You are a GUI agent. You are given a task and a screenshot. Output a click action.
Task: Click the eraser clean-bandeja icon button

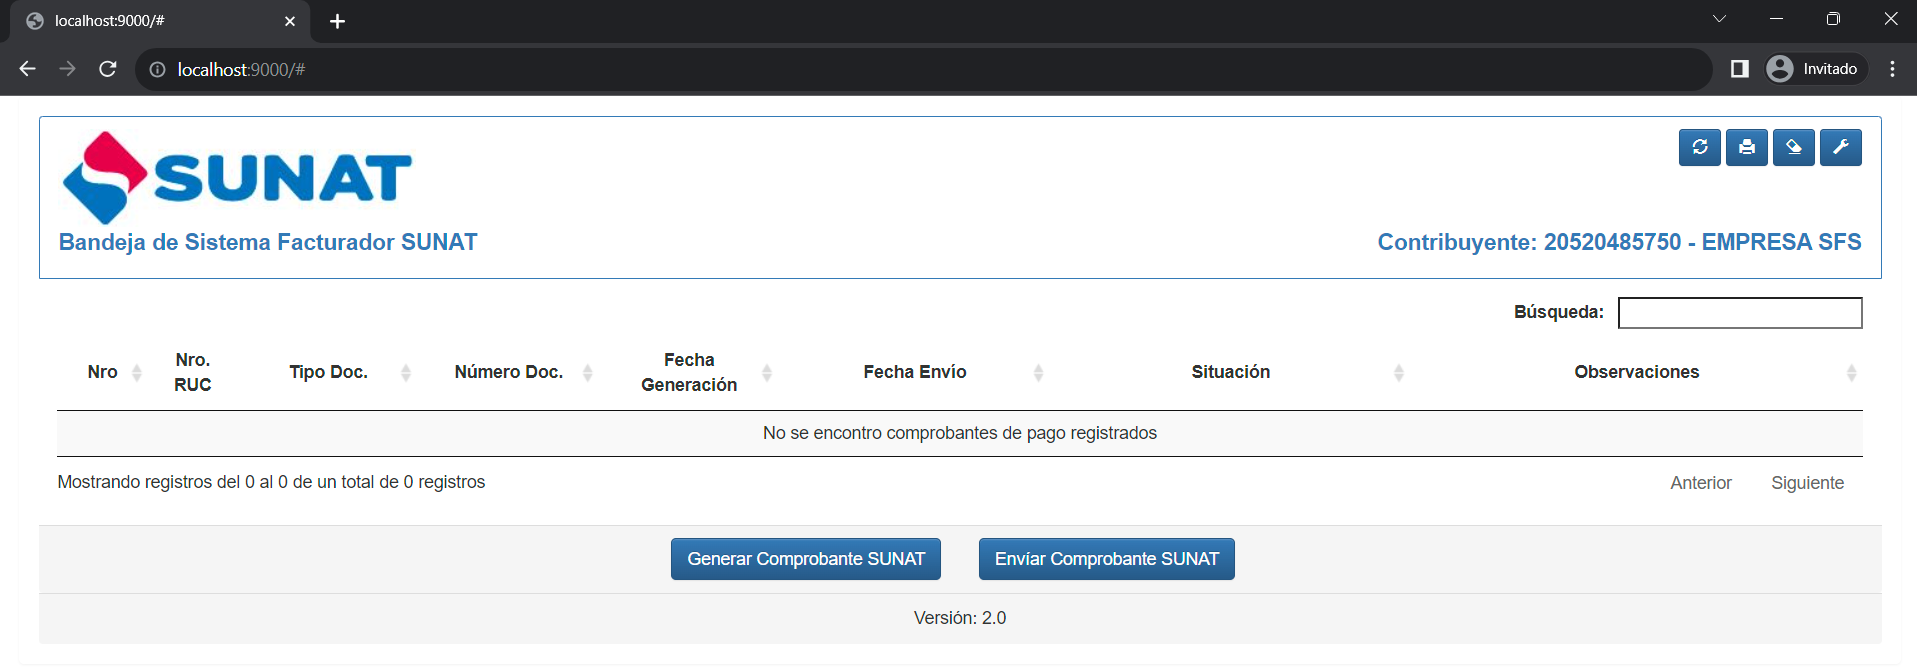pos(1793,147)
